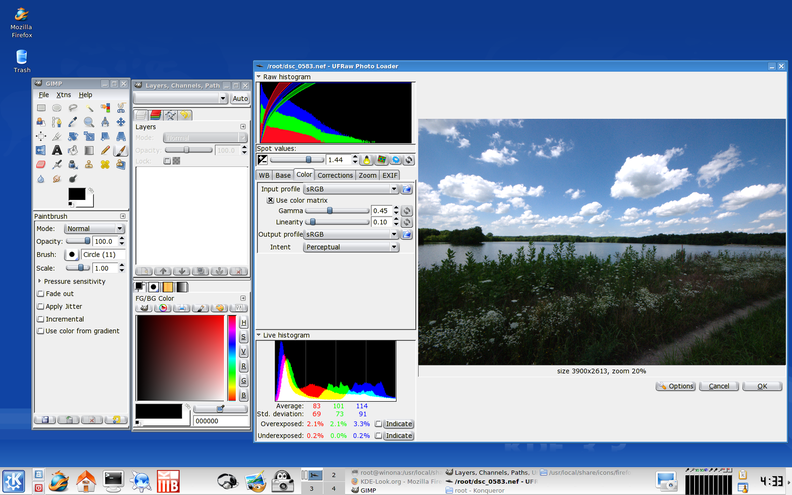Viewport: 792px width, 495px height.
Task: Pick the Zoom magnifier tool in toolbox
Action: 89,122
